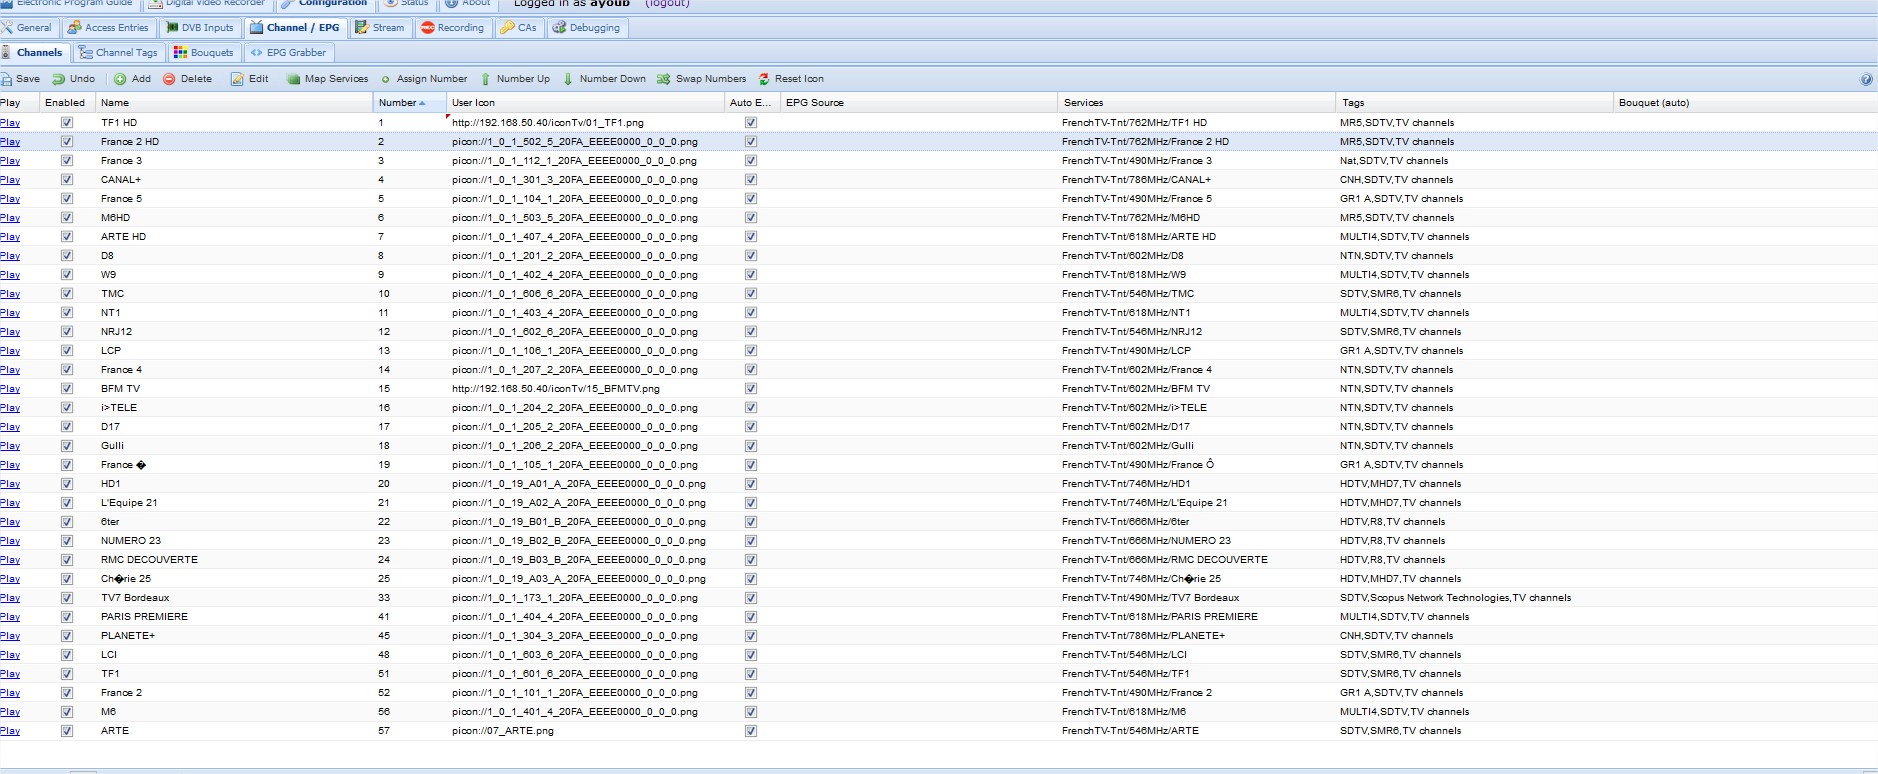Switch to Channel Tags sub-tab
1878x774 pixels.
[119, 53]
